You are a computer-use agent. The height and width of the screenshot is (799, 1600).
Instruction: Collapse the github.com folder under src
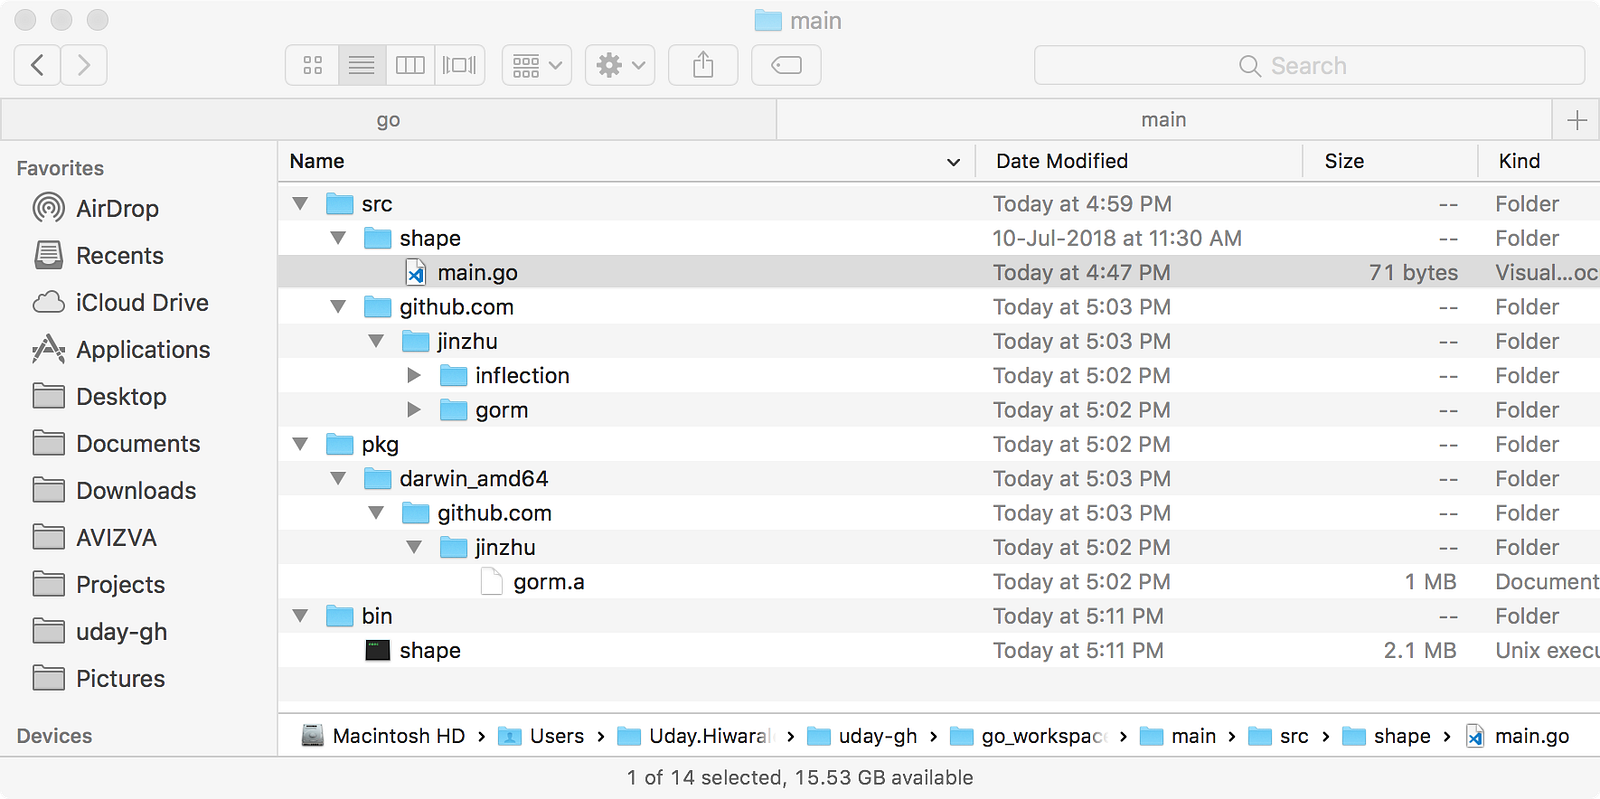[338, 307]
